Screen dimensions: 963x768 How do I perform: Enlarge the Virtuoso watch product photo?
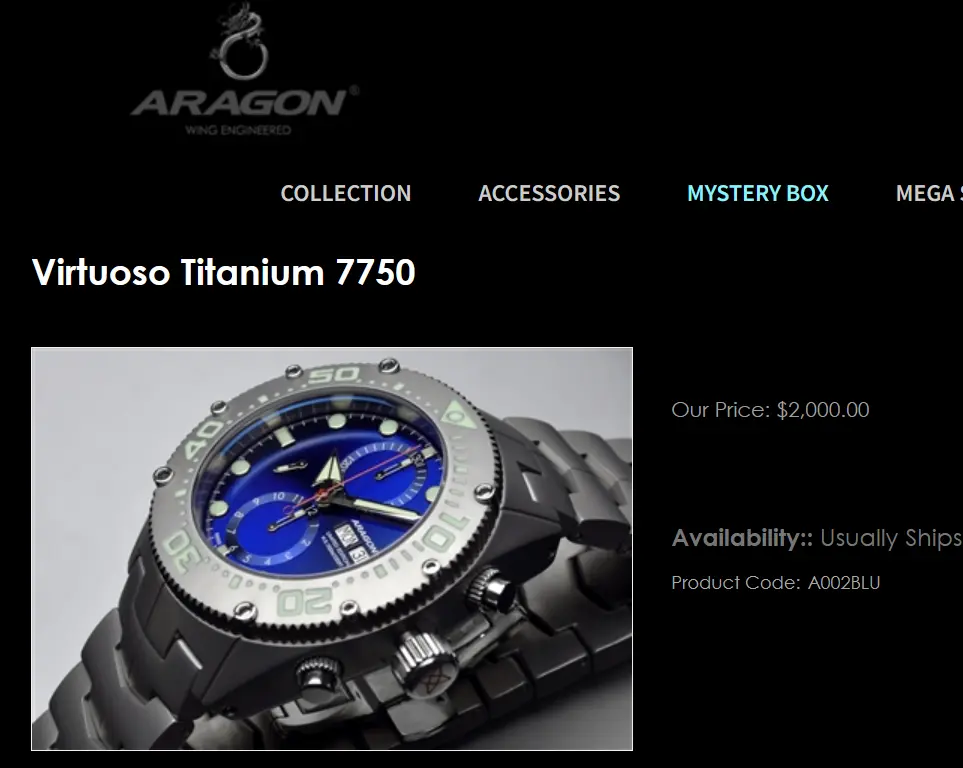332,549
